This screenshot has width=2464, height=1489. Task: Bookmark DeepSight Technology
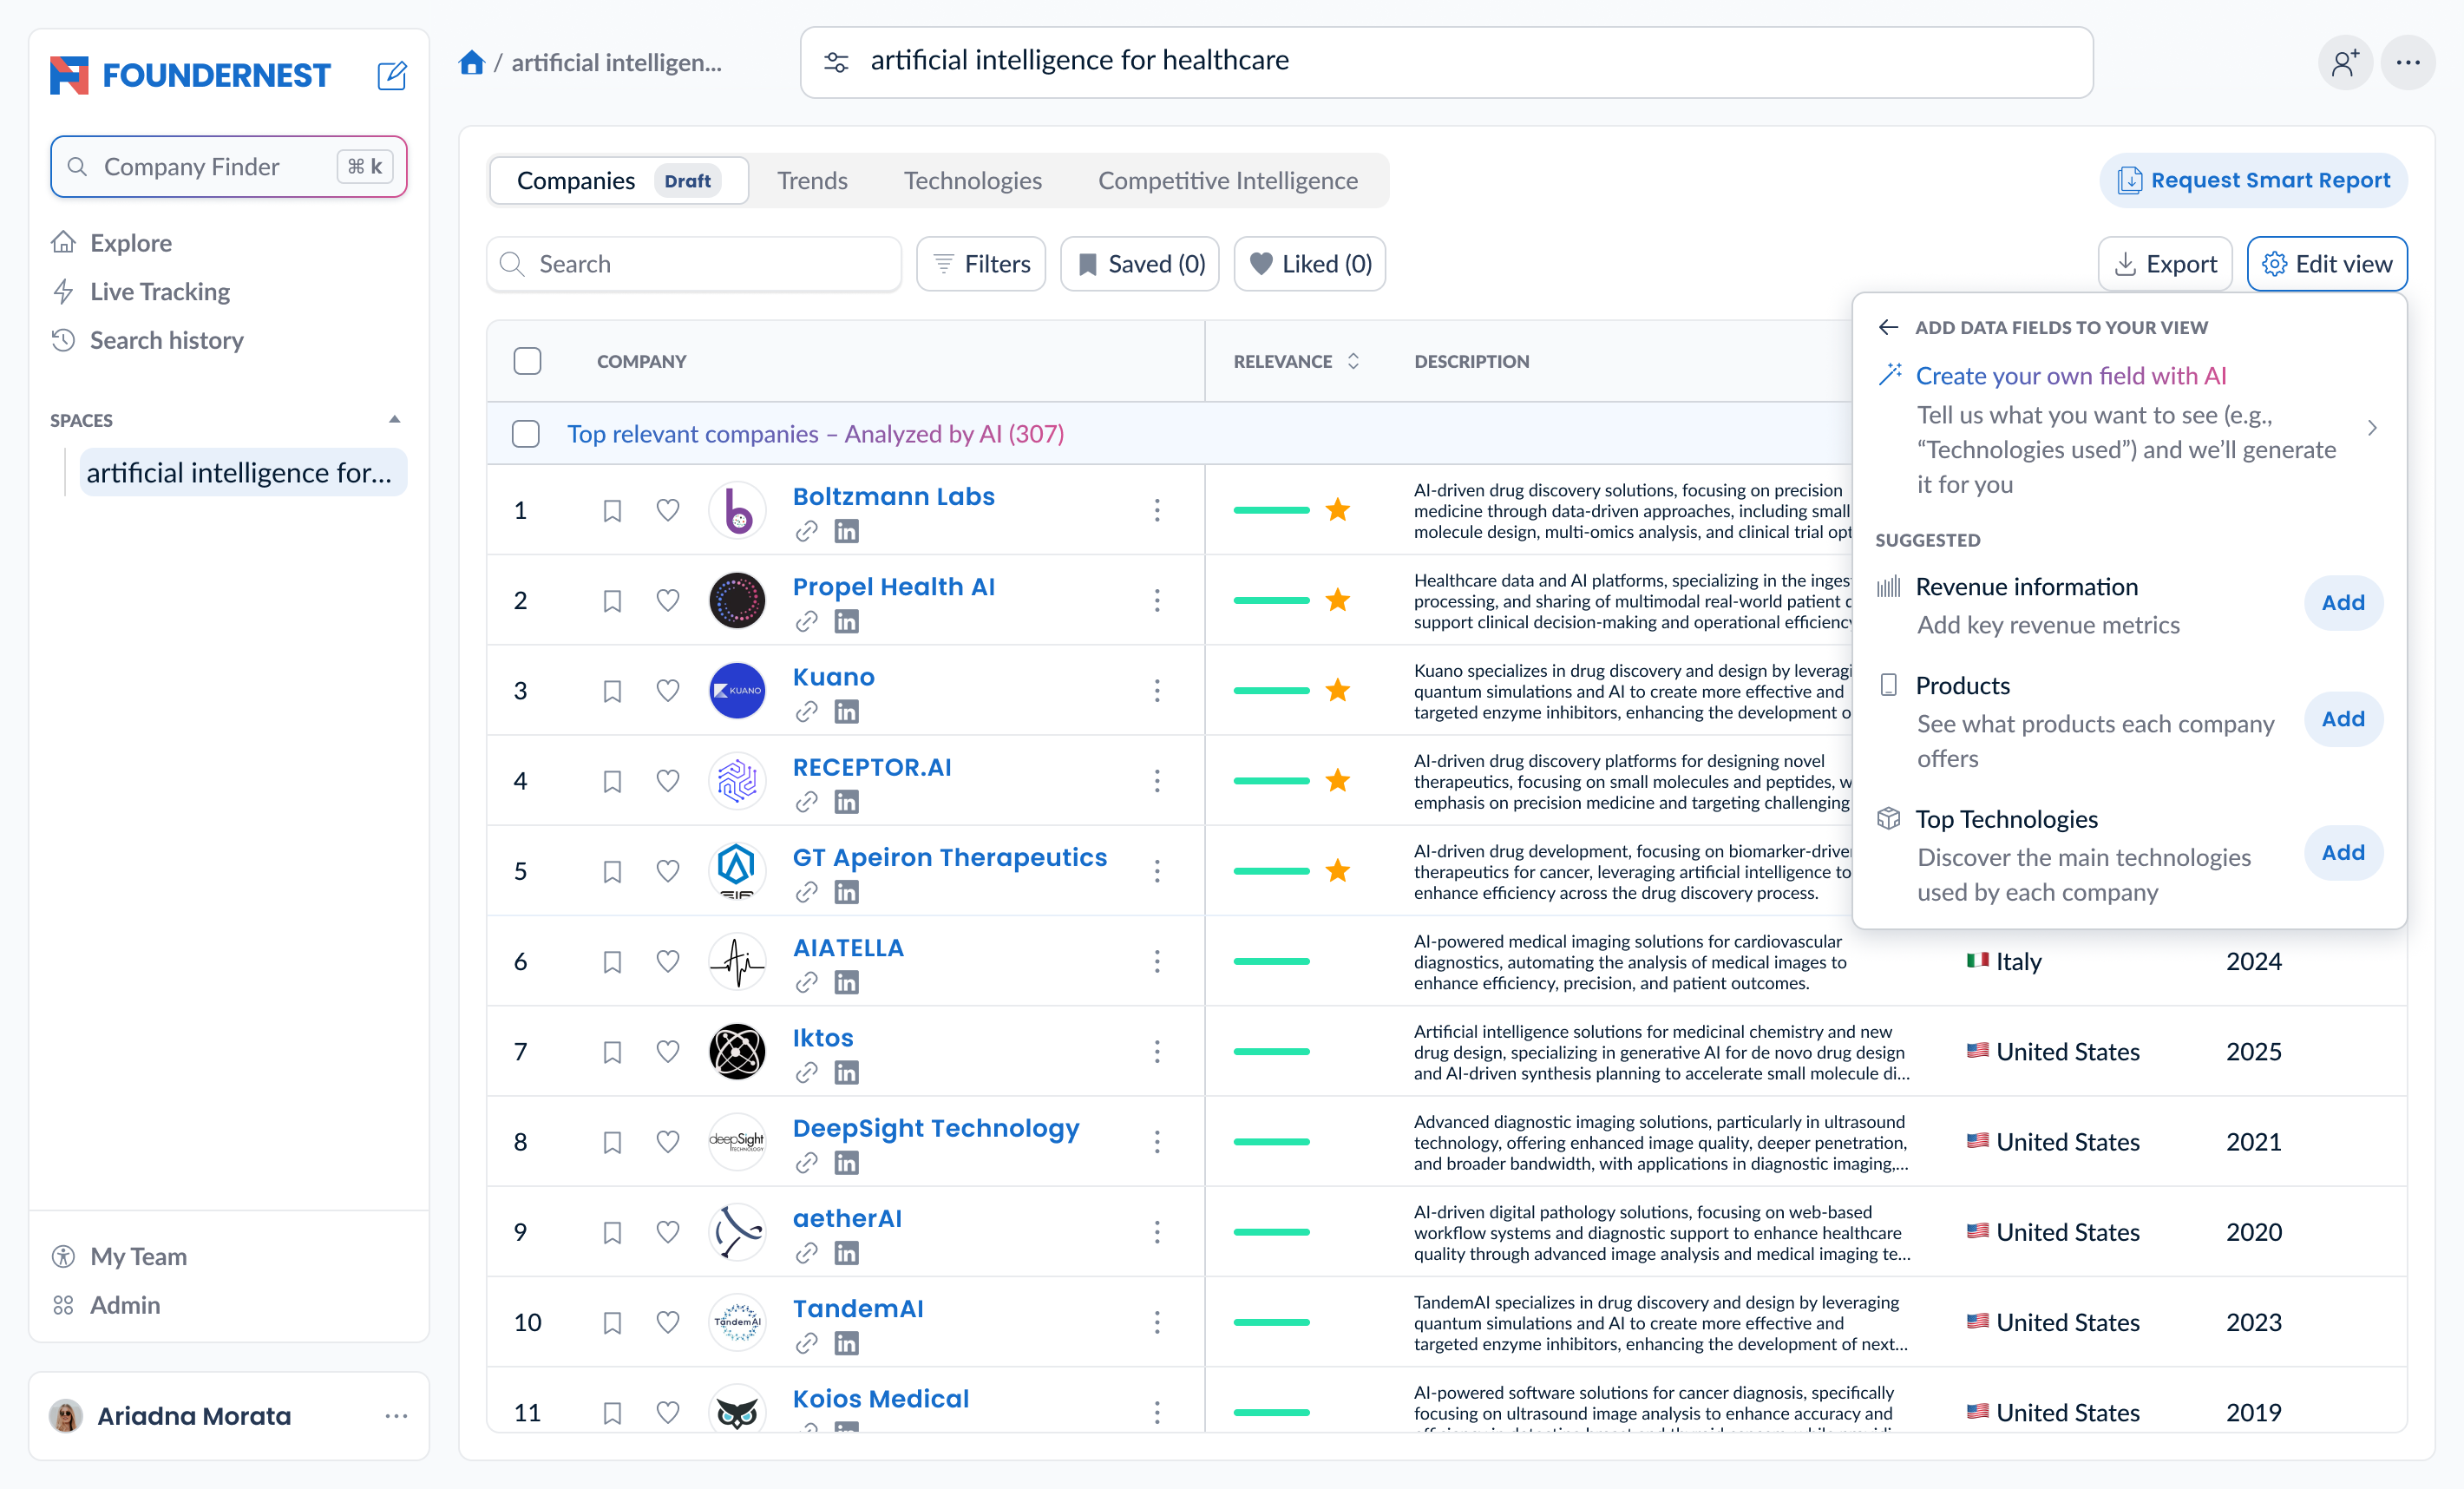pos(612,1142)
